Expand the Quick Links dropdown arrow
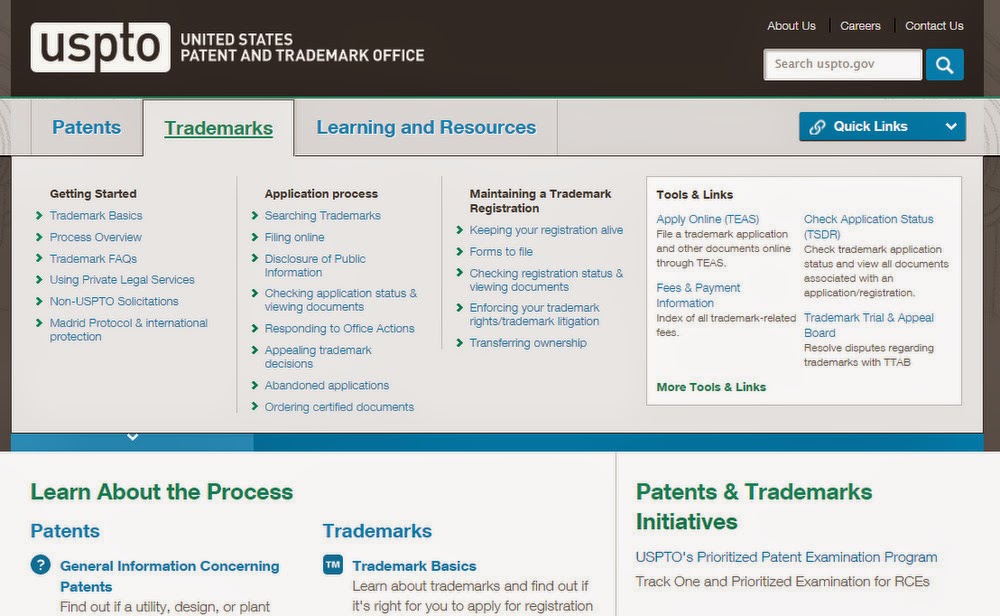This screenshot has height=616, width=1000. point(951,126)
